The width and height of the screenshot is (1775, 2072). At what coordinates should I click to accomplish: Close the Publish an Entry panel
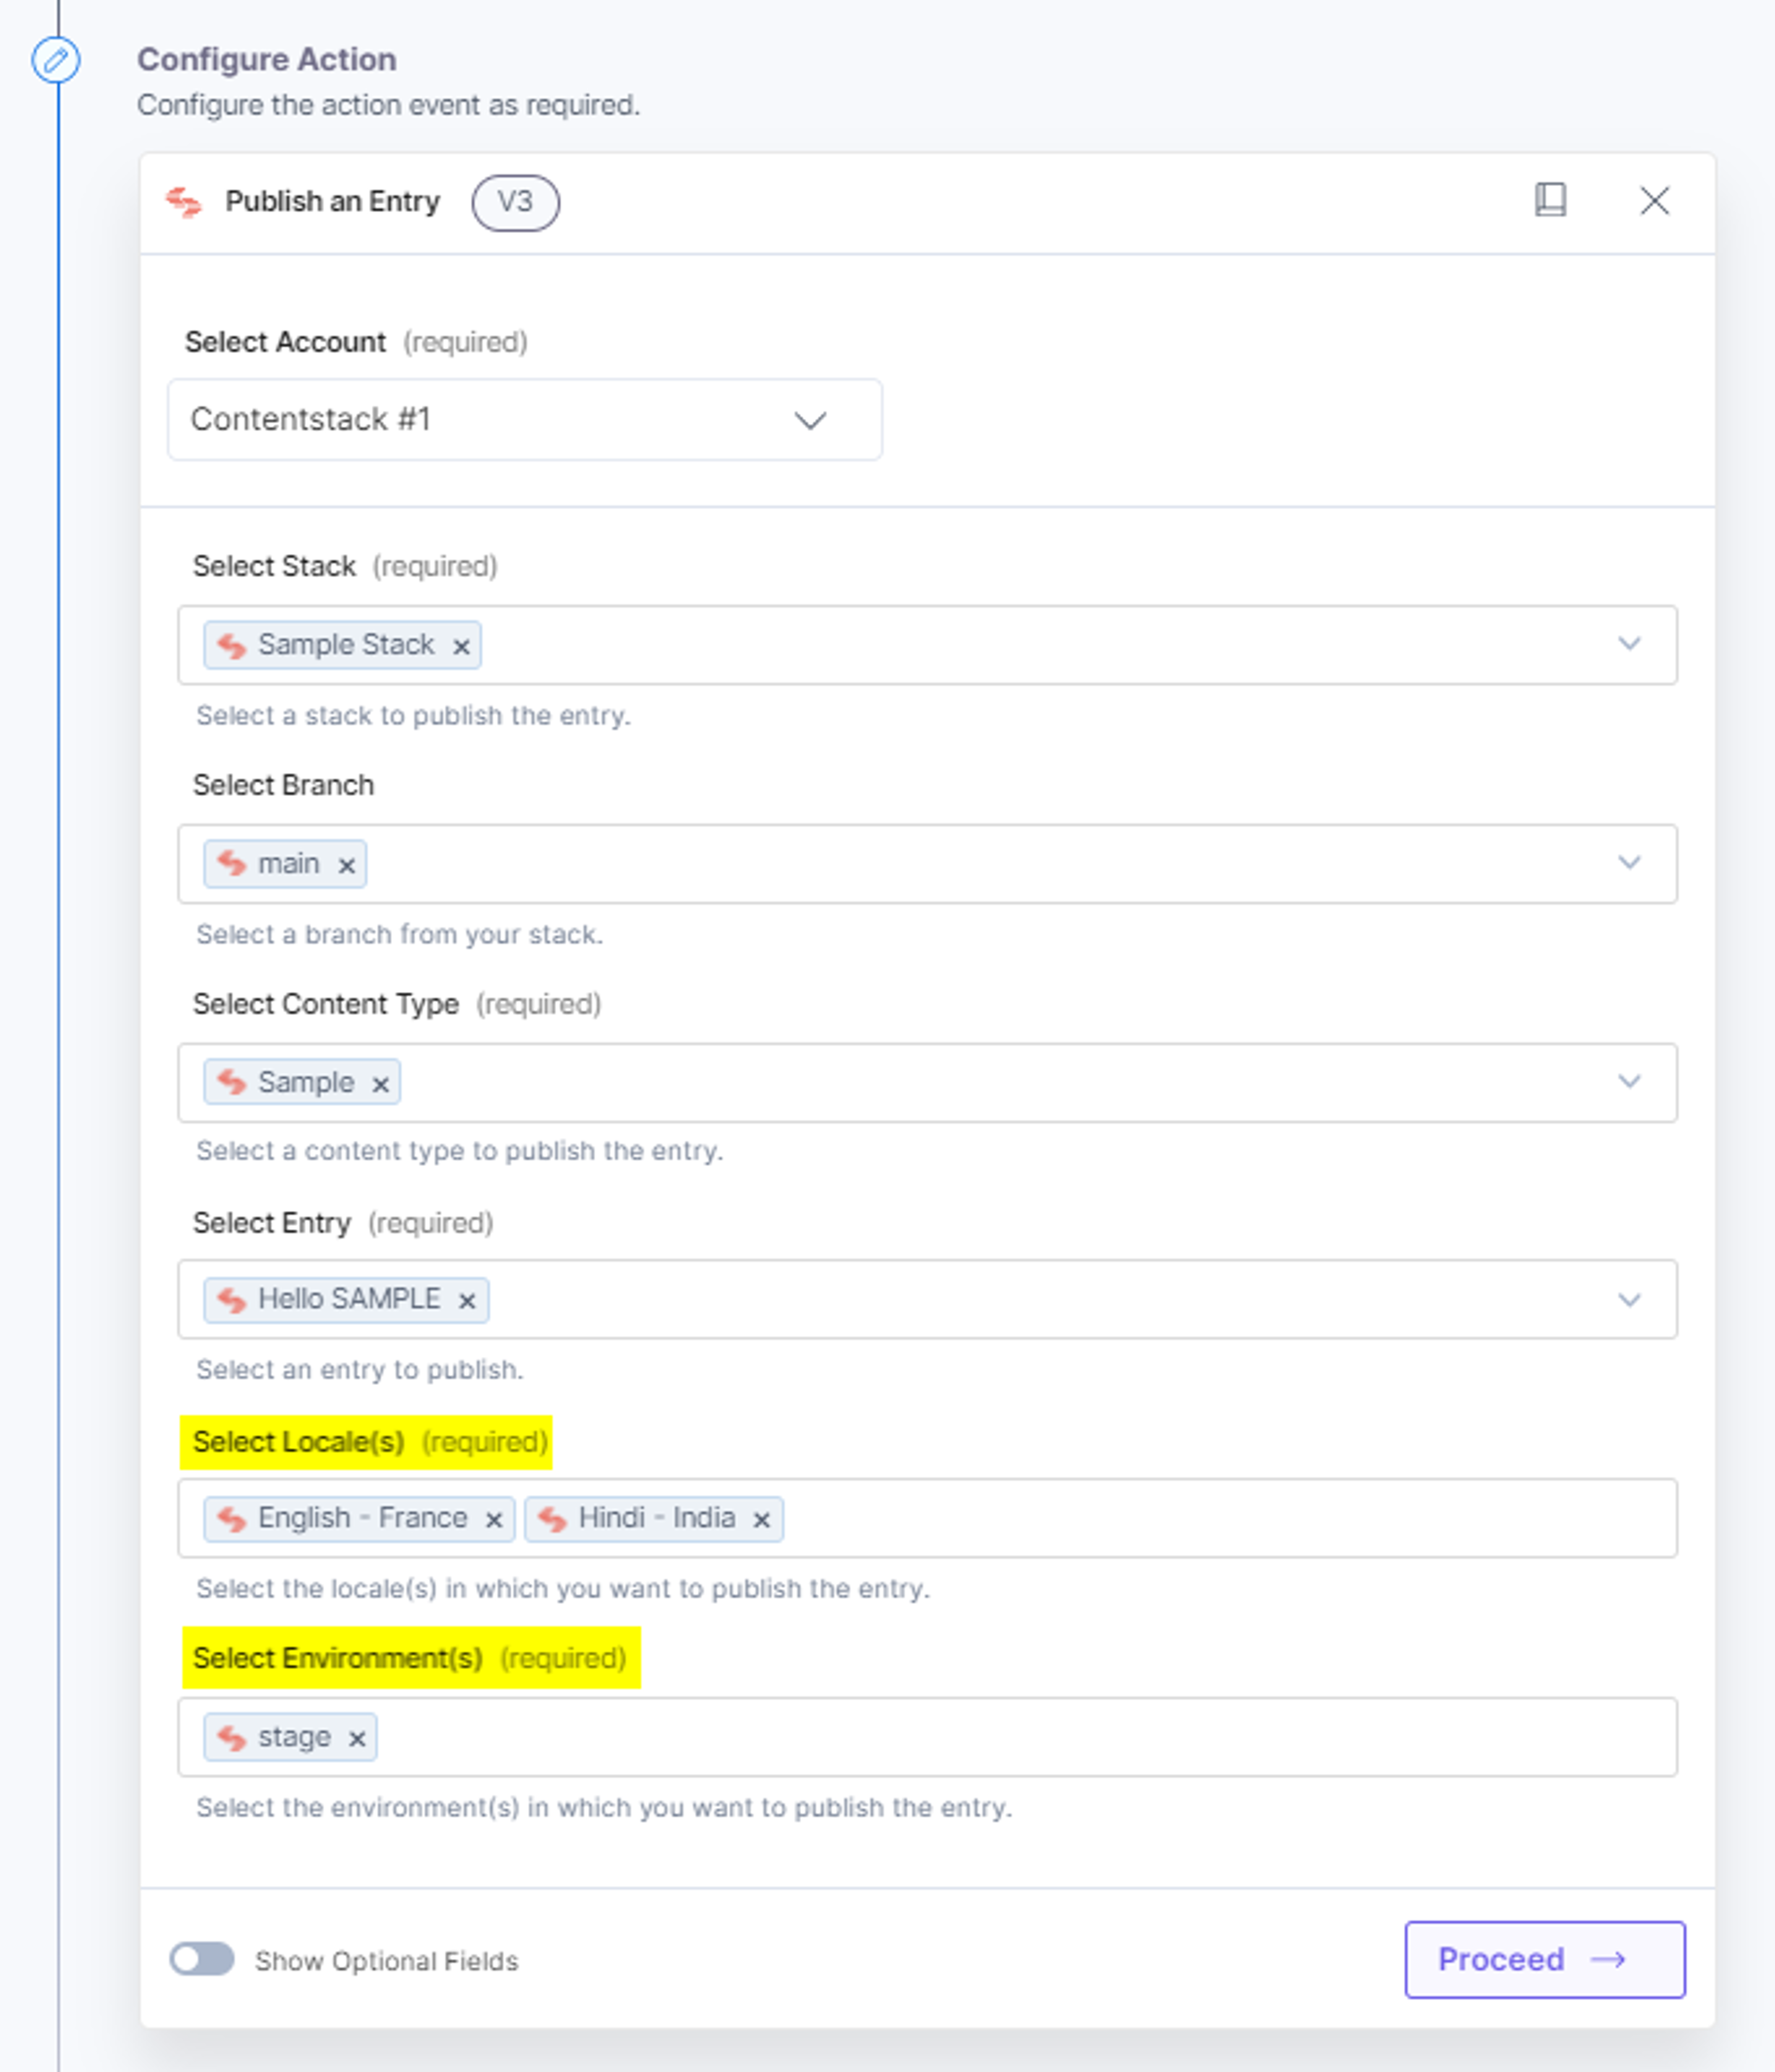coord(1654,201)
